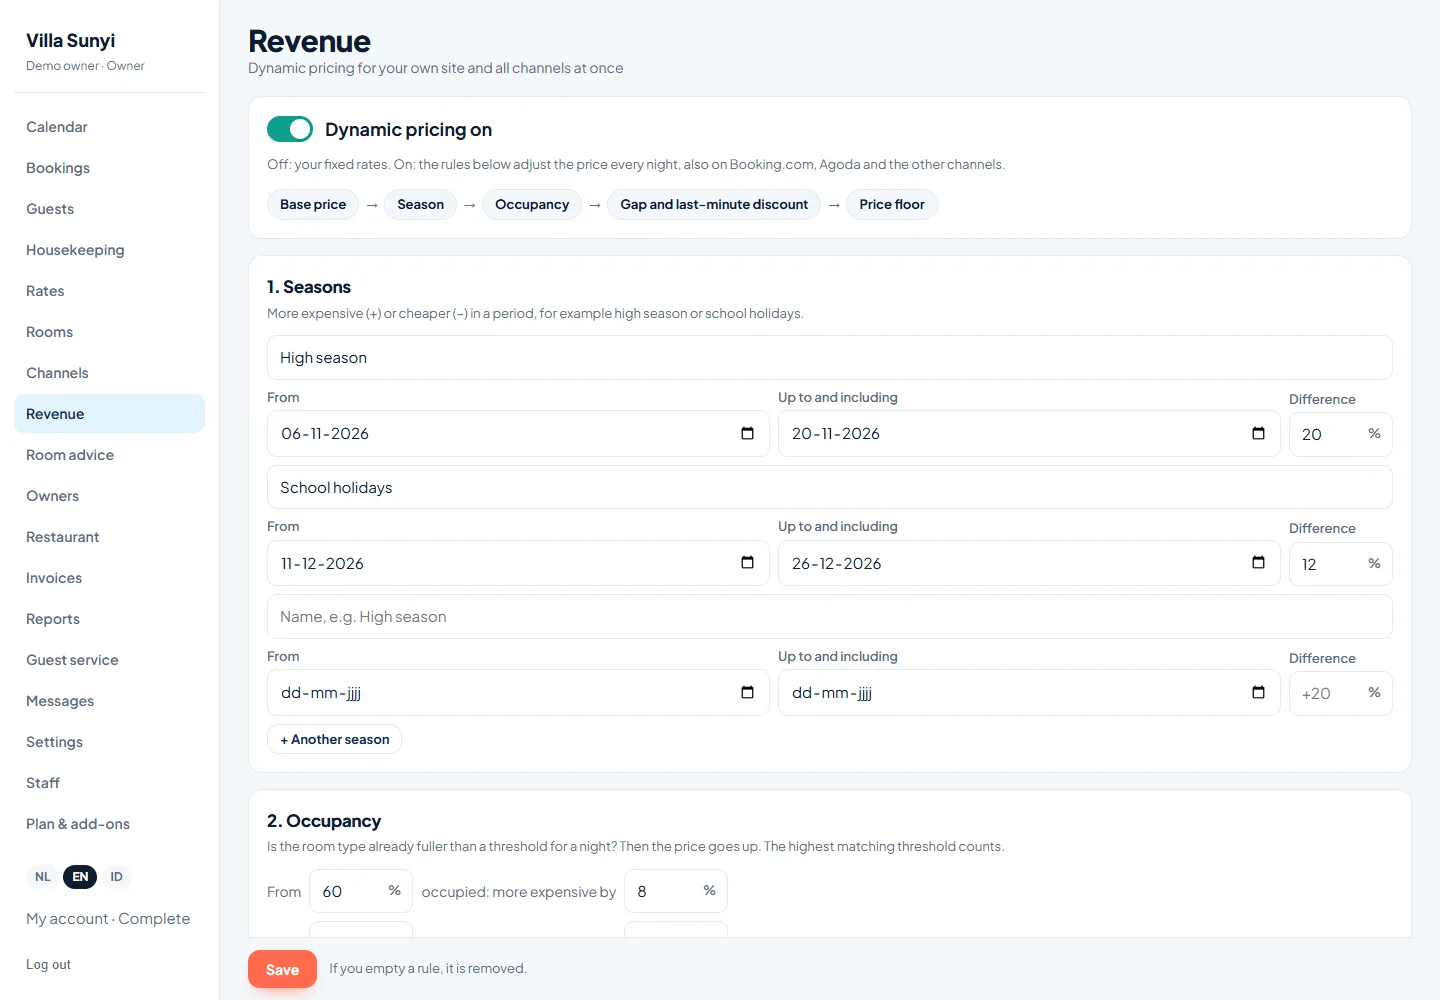
Task: Open calendar picker for empty season From date
Action: pyautogui.click(x=747, y=693)
